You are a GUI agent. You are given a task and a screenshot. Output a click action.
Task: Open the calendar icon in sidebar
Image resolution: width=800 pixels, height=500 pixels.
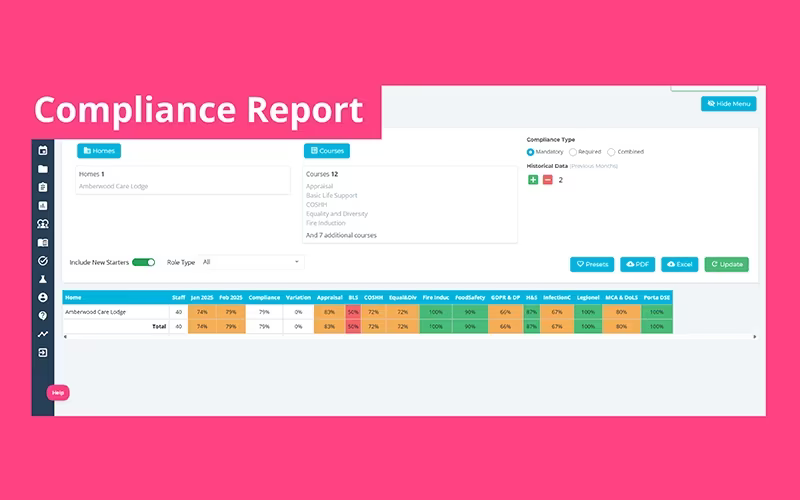tap(43, 151)
